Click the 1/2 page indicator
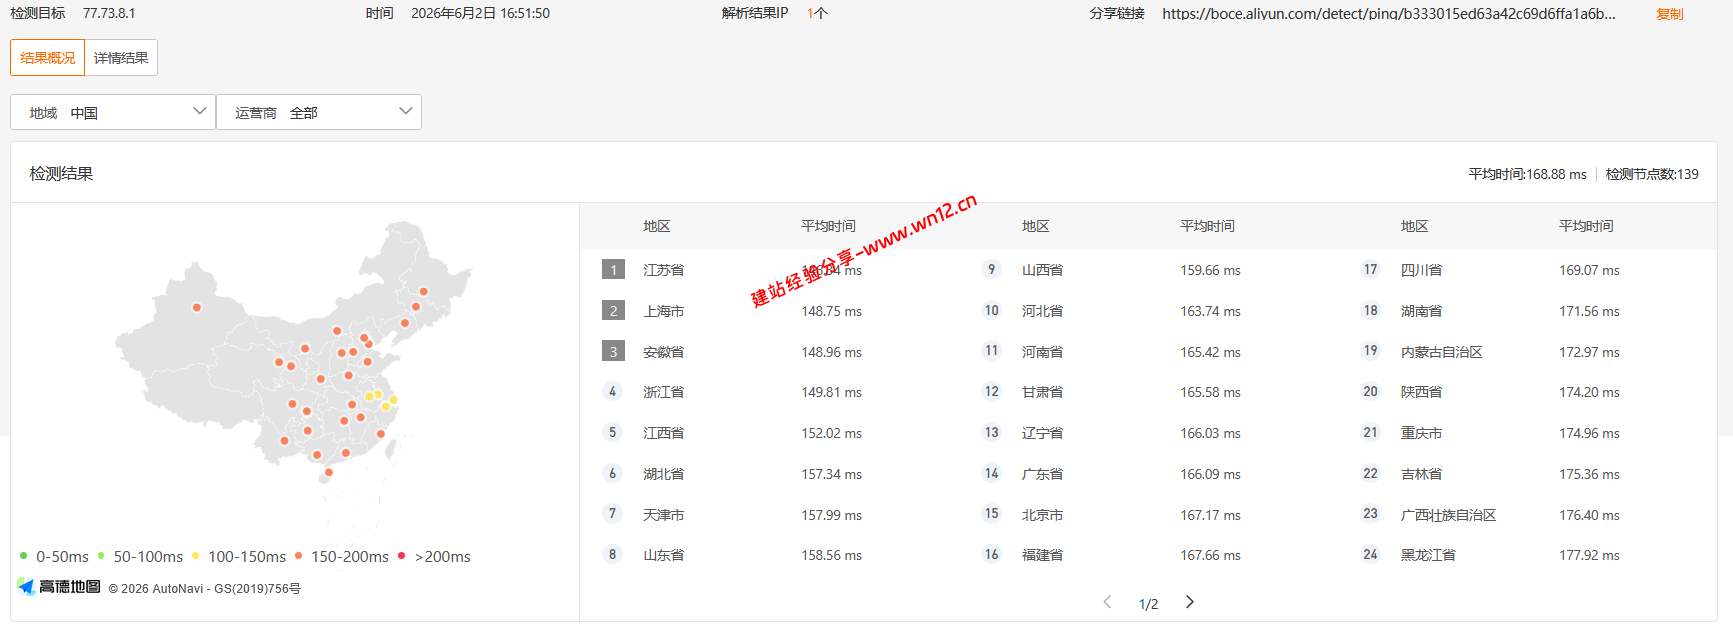The height and width of the screenshot is (633, 1733). pyautogui.click(x=1148, y=604)
